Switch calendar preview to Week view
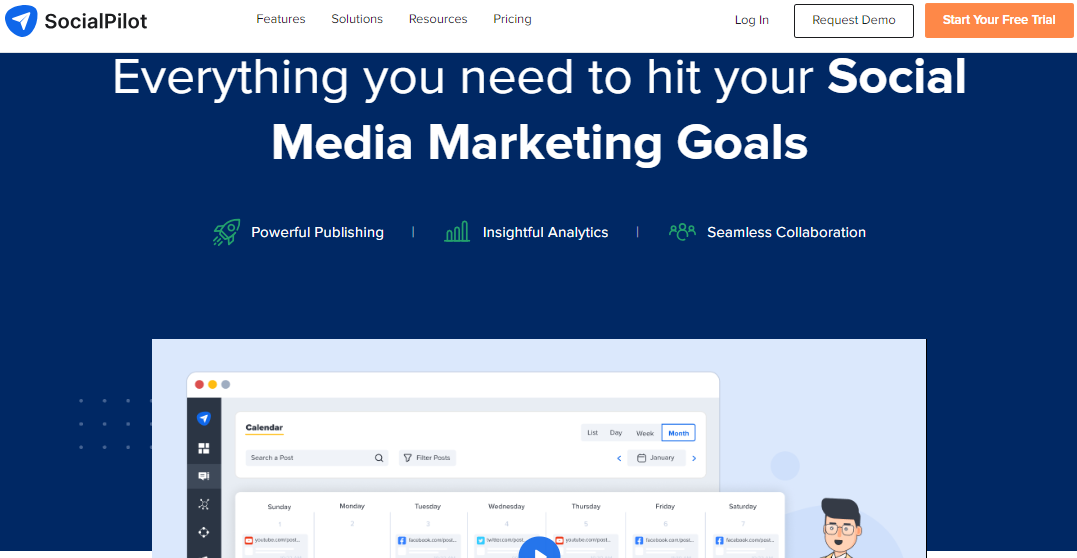Screen dimensions: 1077x558 coord(644,433)
